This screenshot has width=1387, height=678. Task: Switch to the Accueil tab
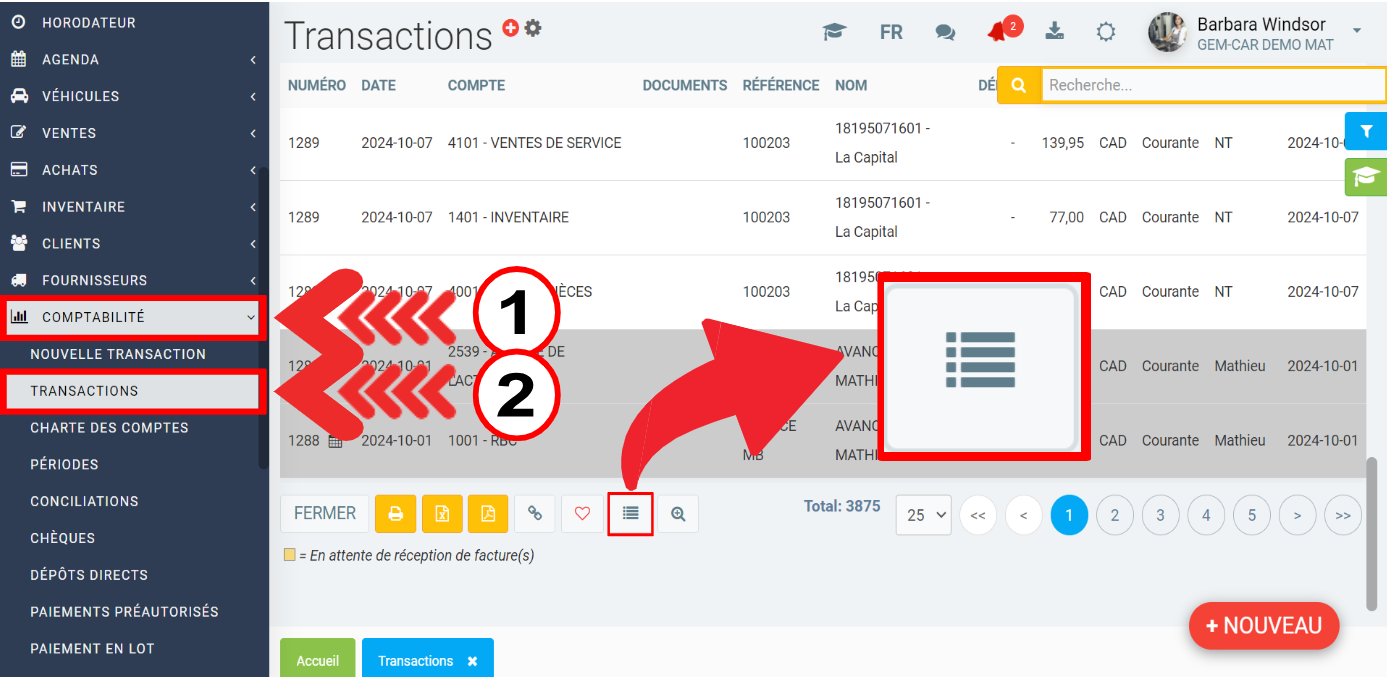point(317,660)
